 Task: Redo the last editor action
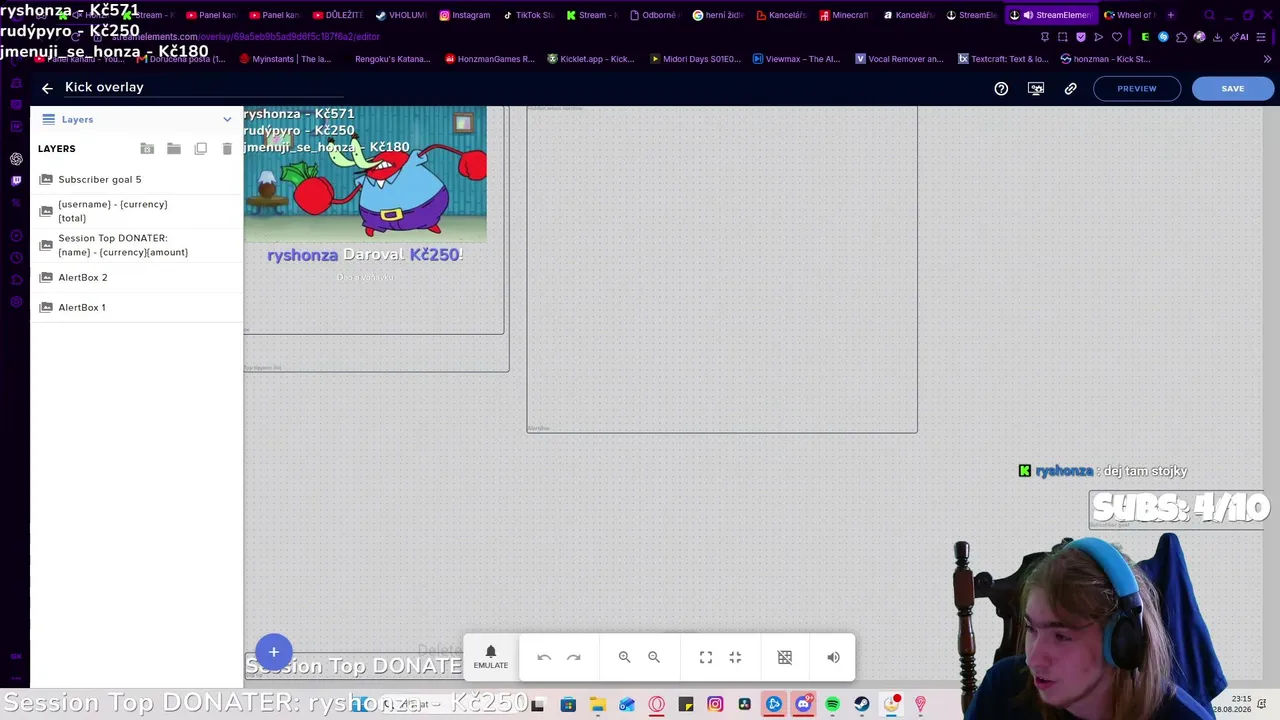pyautogui.click(x=574, y=657)
